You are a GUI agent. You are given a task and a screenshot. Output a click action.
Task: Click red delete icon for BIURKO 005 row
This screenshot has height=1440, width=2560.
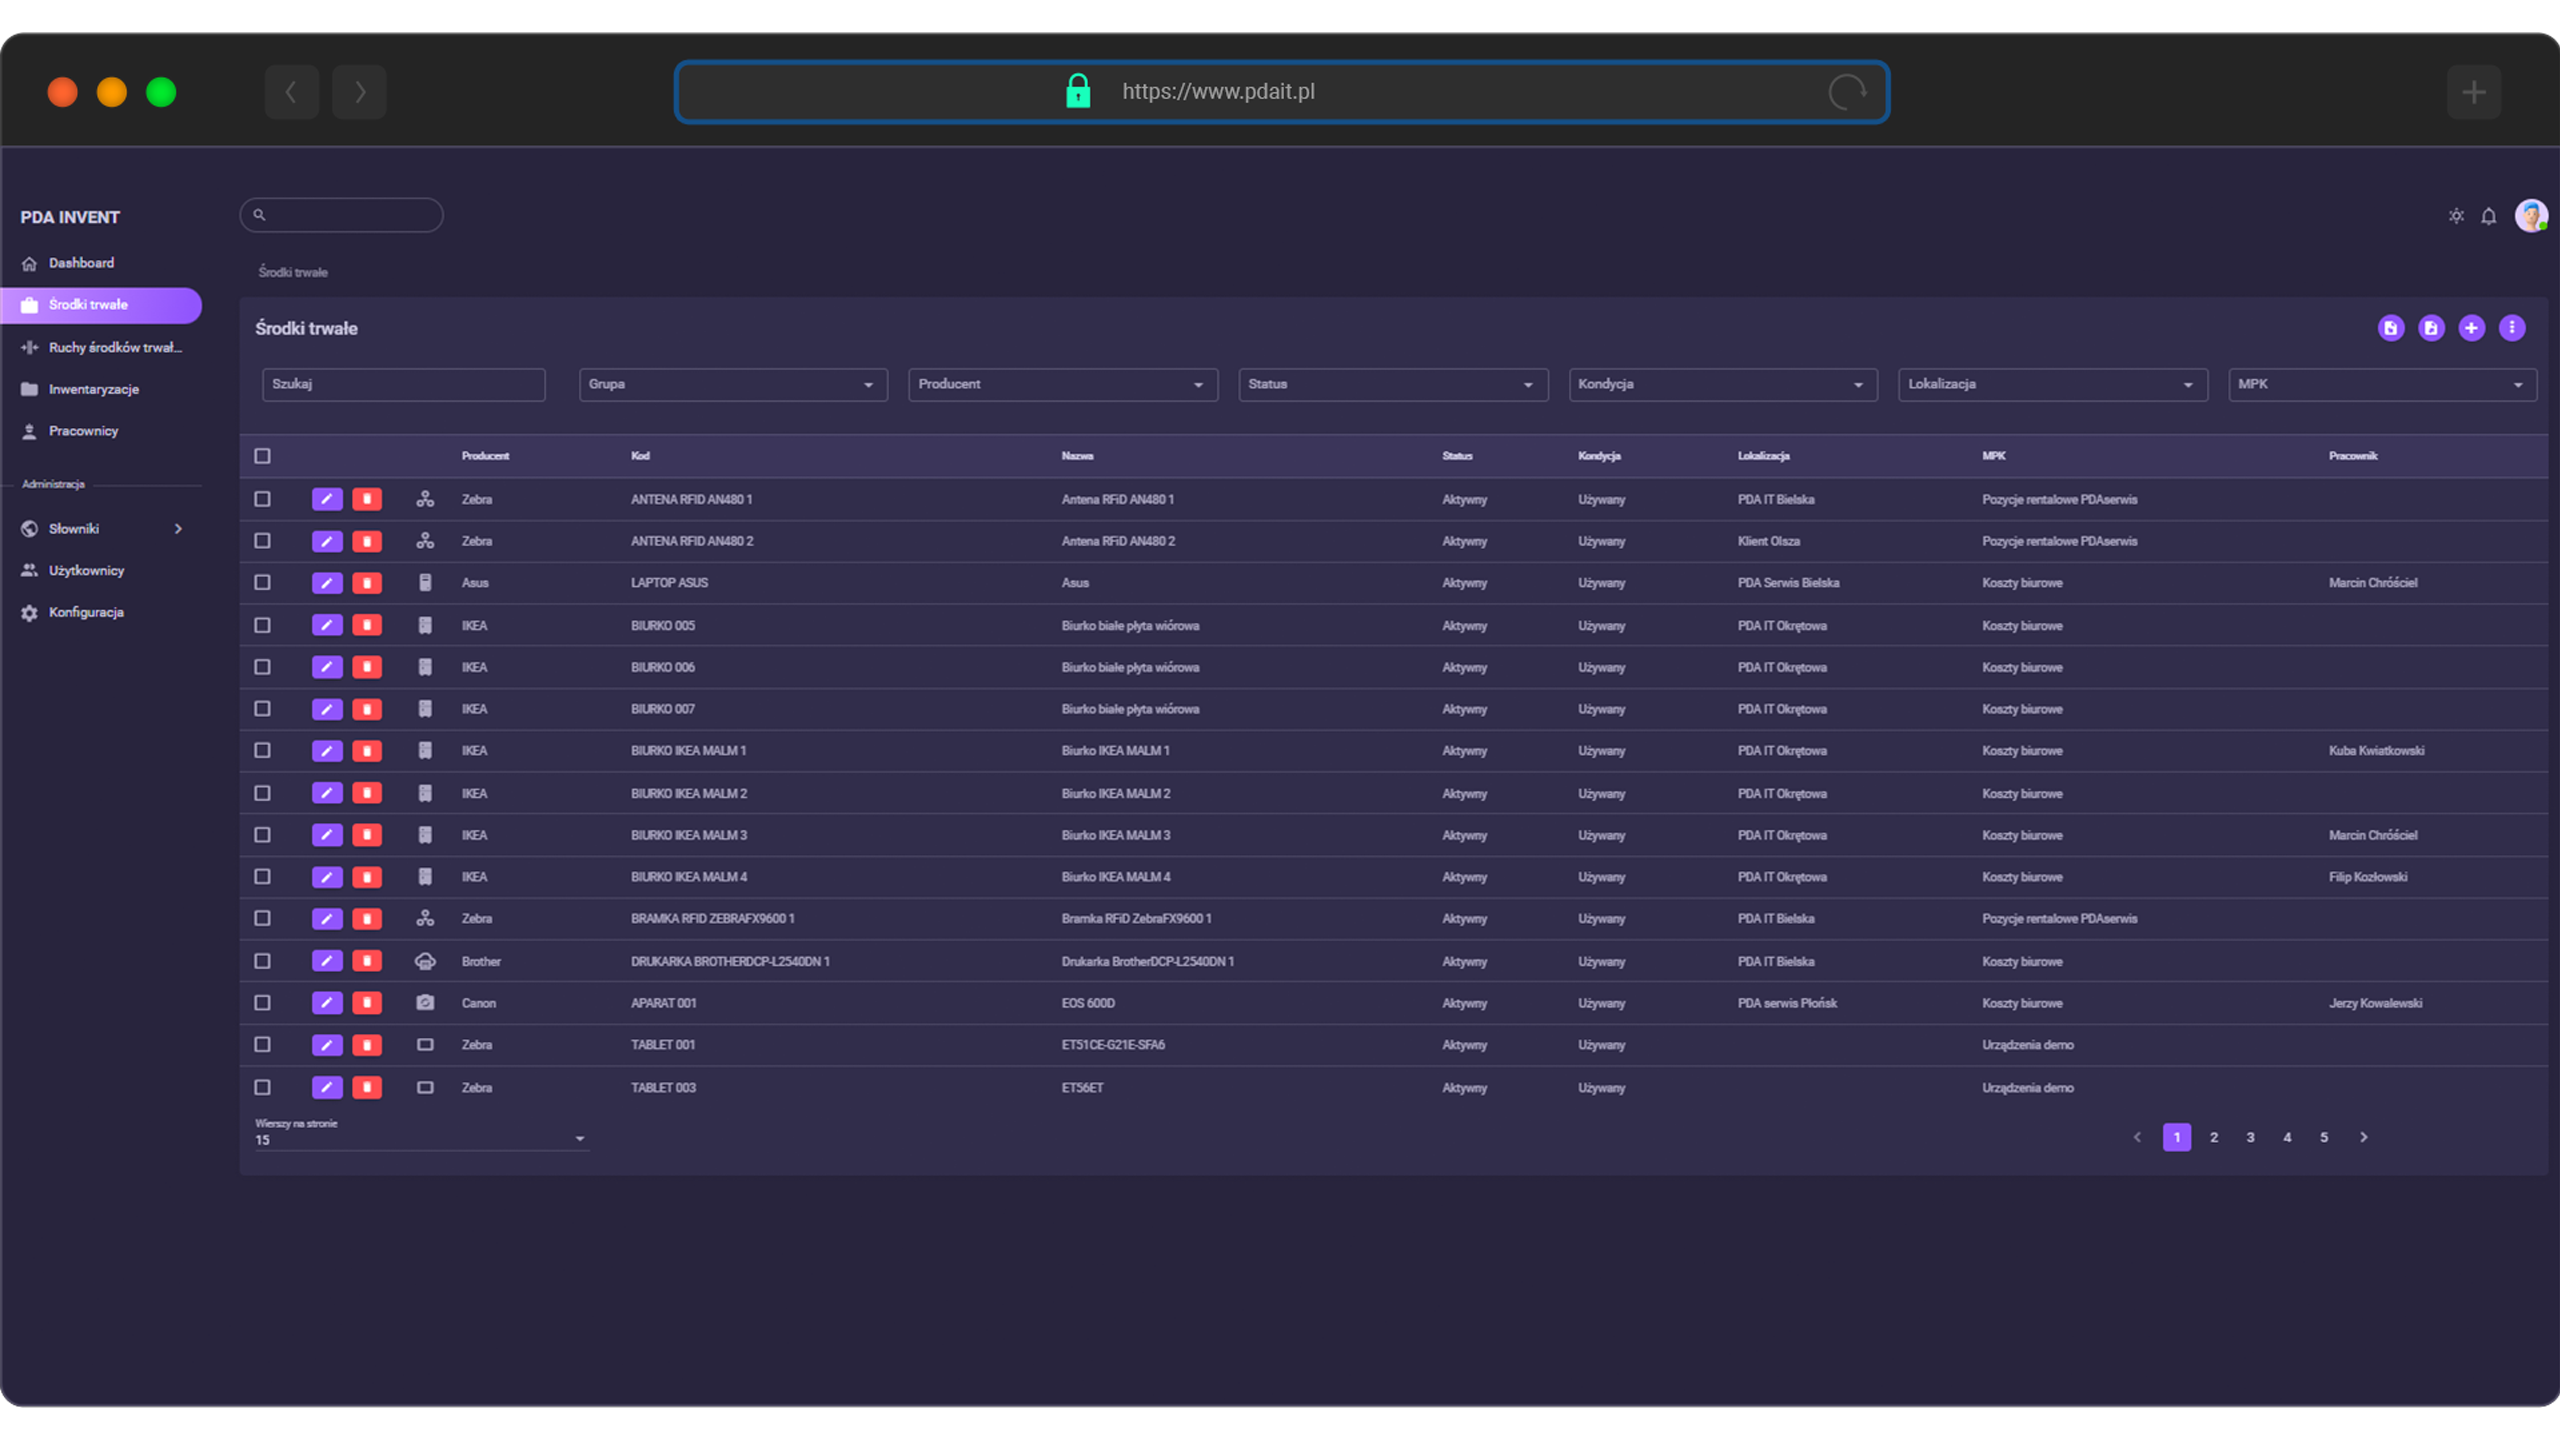pyautogui.click(x=367, y=625)
